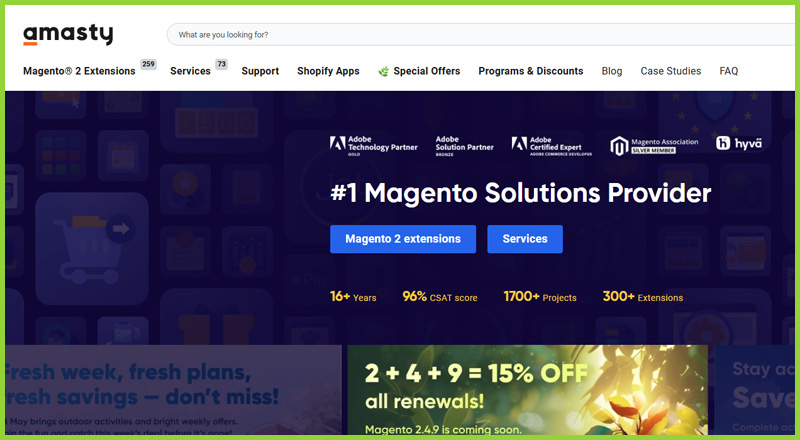Open Programs & Discounts menu
800x440 pixels.
pos(531,71)
